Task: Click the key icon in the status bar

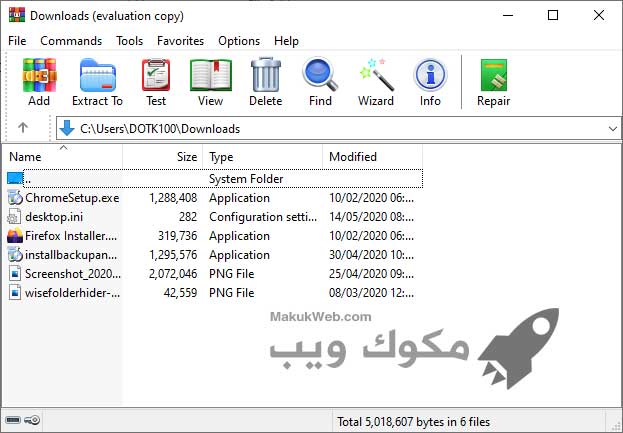Action: [32, 420]
